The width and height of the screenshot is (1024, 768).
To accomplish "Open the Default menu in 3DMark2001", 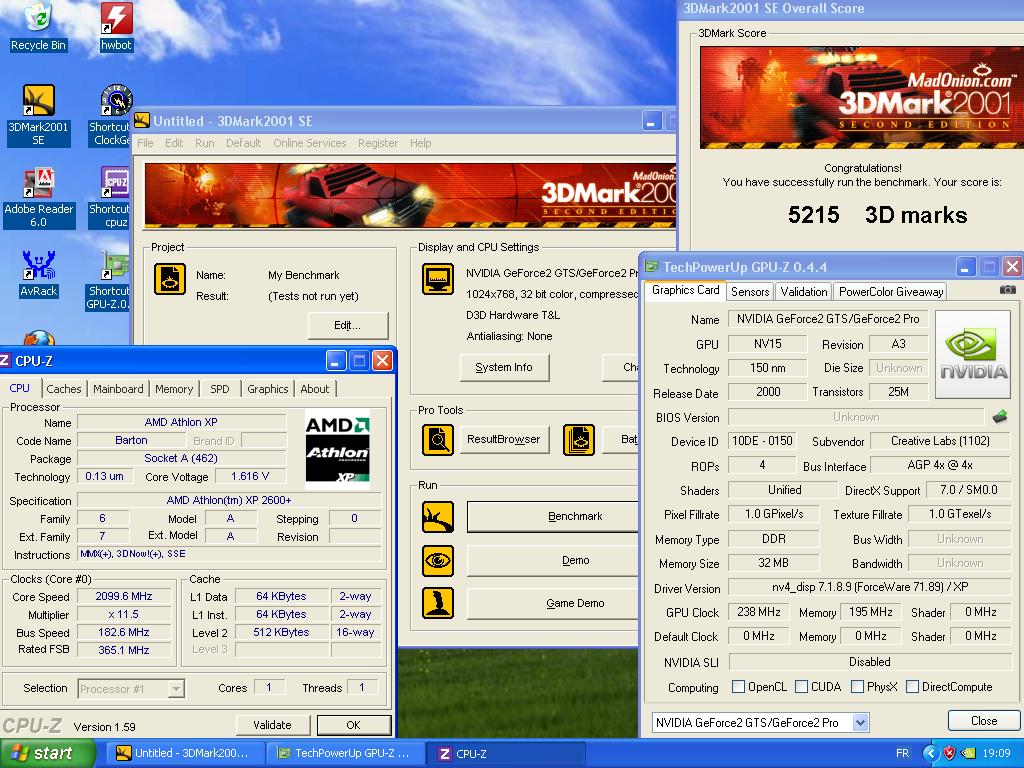I will pyautogui.click(x=243, y=143).
